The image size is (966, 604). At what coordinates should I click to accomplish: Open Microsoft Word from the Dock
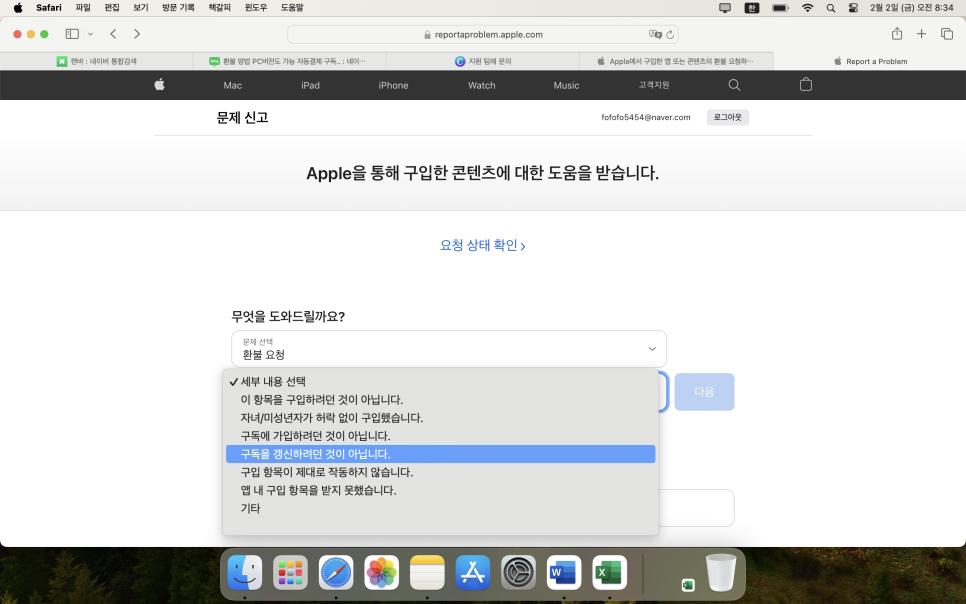pos(564,572)
